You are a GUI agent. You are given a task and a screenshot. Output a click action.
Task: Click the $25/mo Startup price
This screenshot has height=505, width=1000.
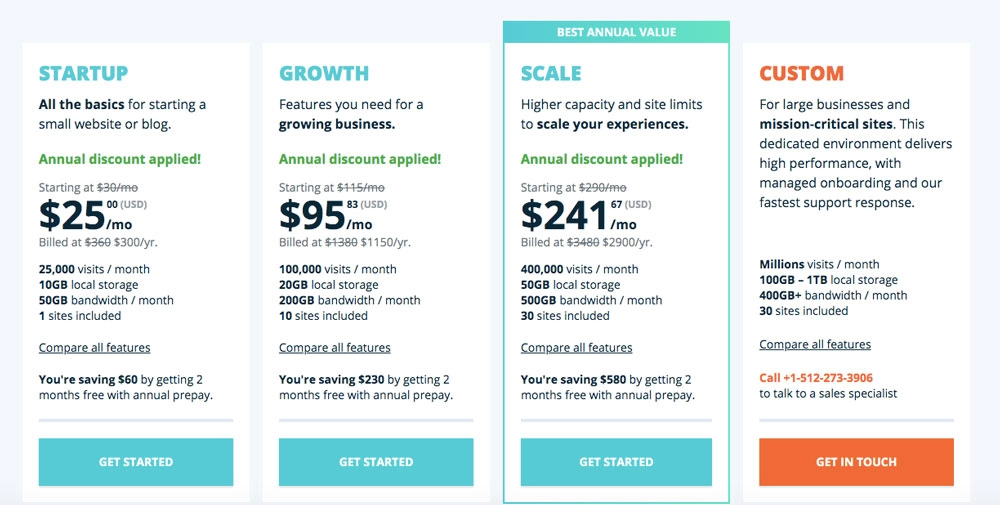(85, 216)
